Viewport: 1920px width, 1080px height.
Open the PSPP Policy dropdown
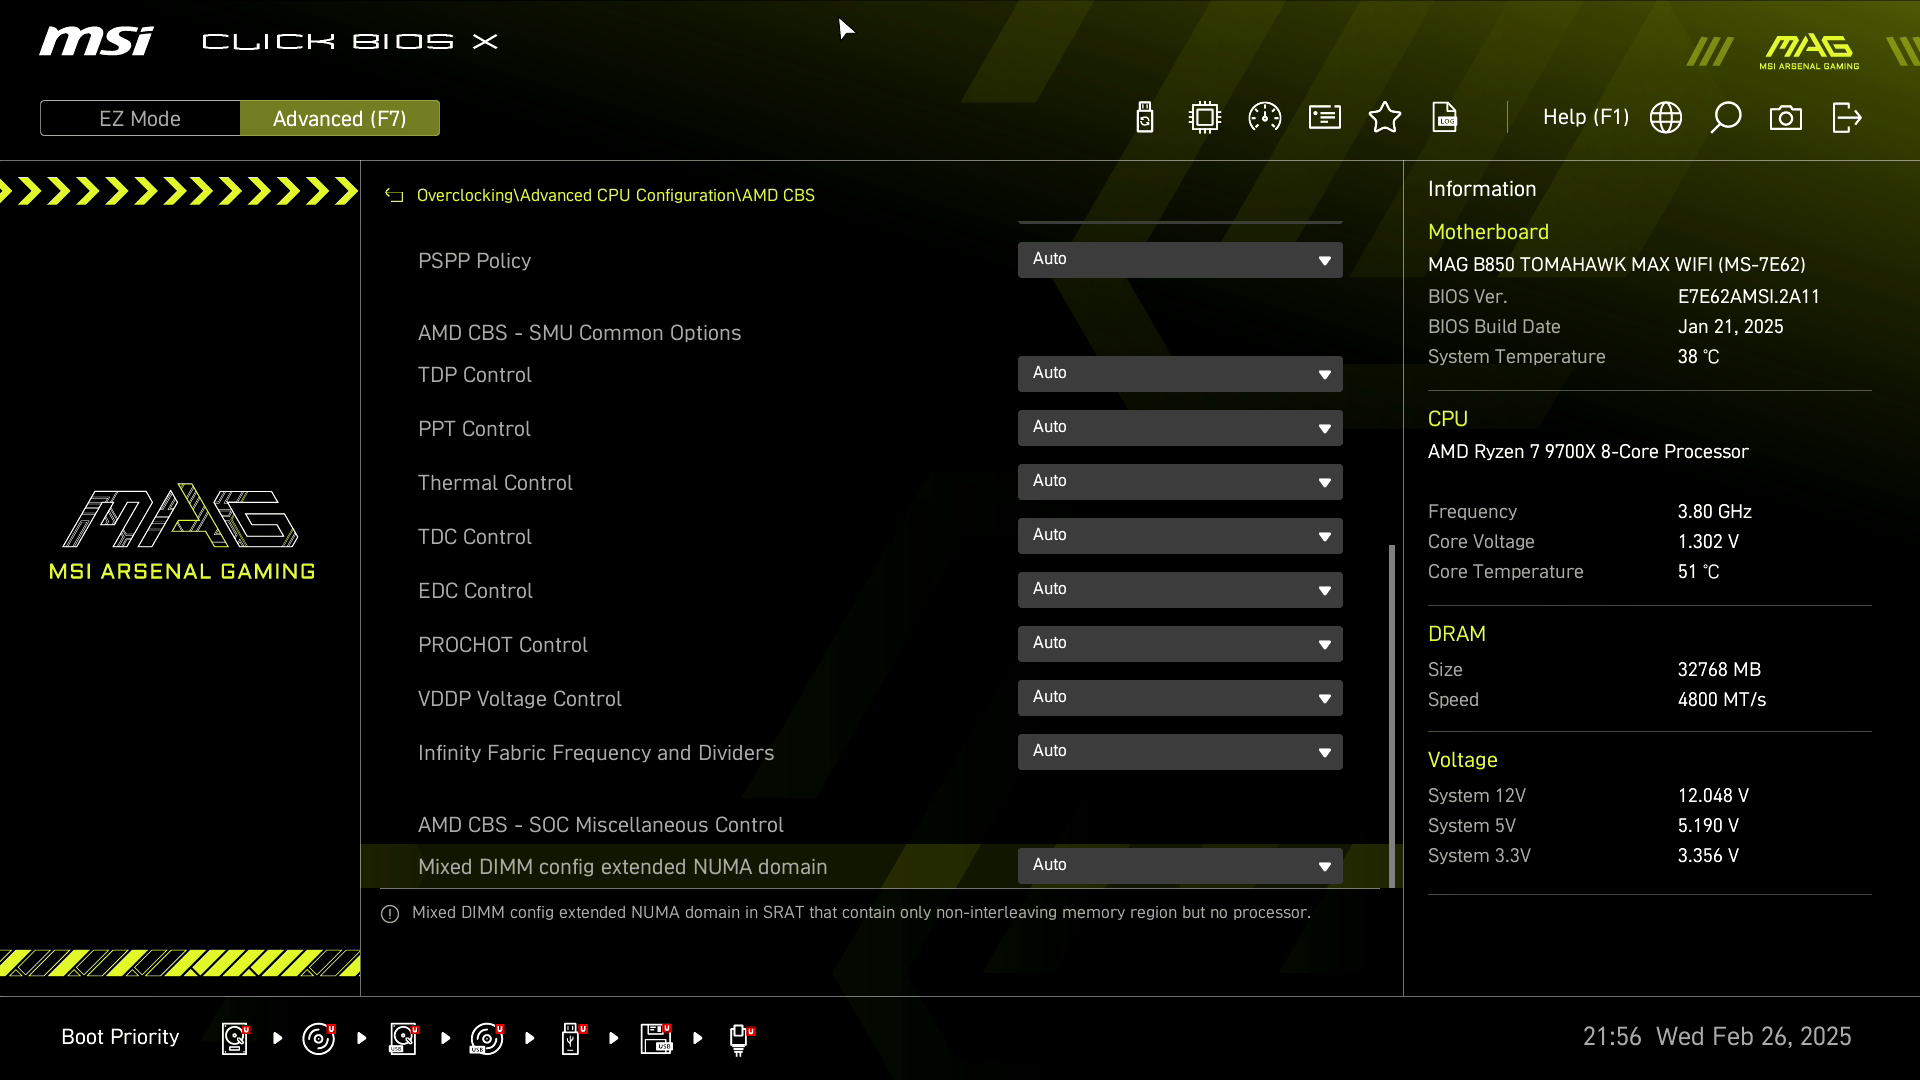pyautogui.click(x=1180, y=259)
